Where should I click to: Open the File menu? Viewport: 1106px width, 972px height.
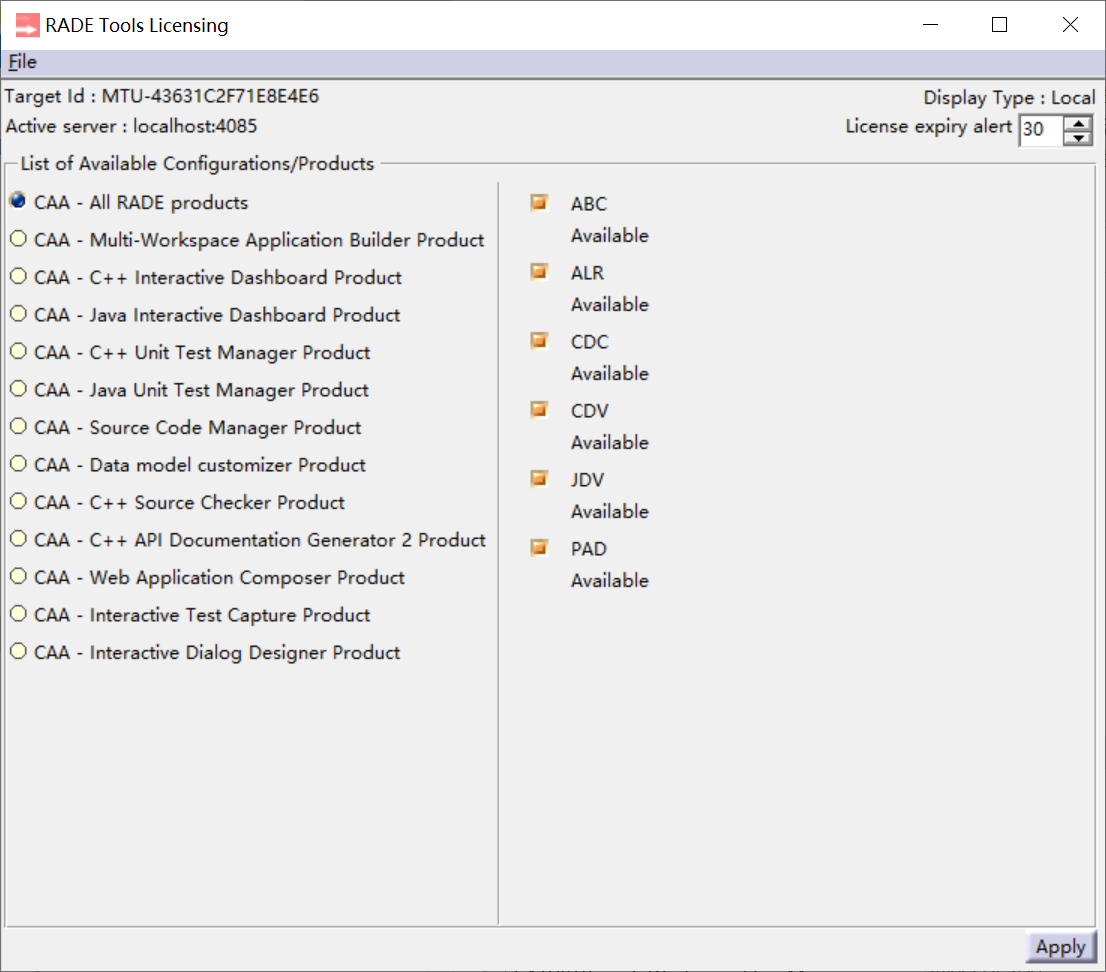pyautogui.click(x=21, y=62)
